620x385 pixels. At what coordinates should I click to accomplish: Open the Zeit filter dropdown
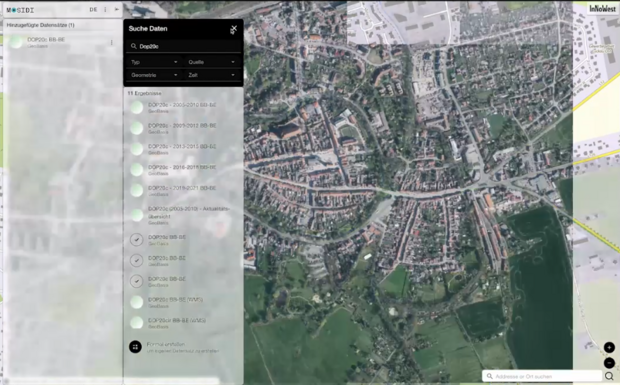click(x=212, y=75)
